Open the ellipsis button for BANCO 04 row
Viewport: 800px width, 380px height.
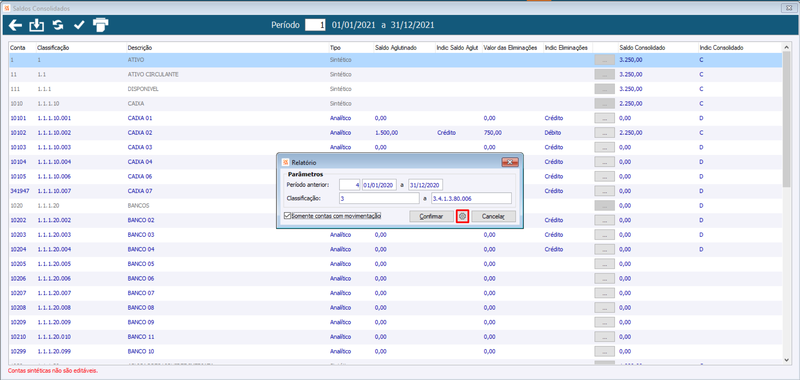pos(605,249)
